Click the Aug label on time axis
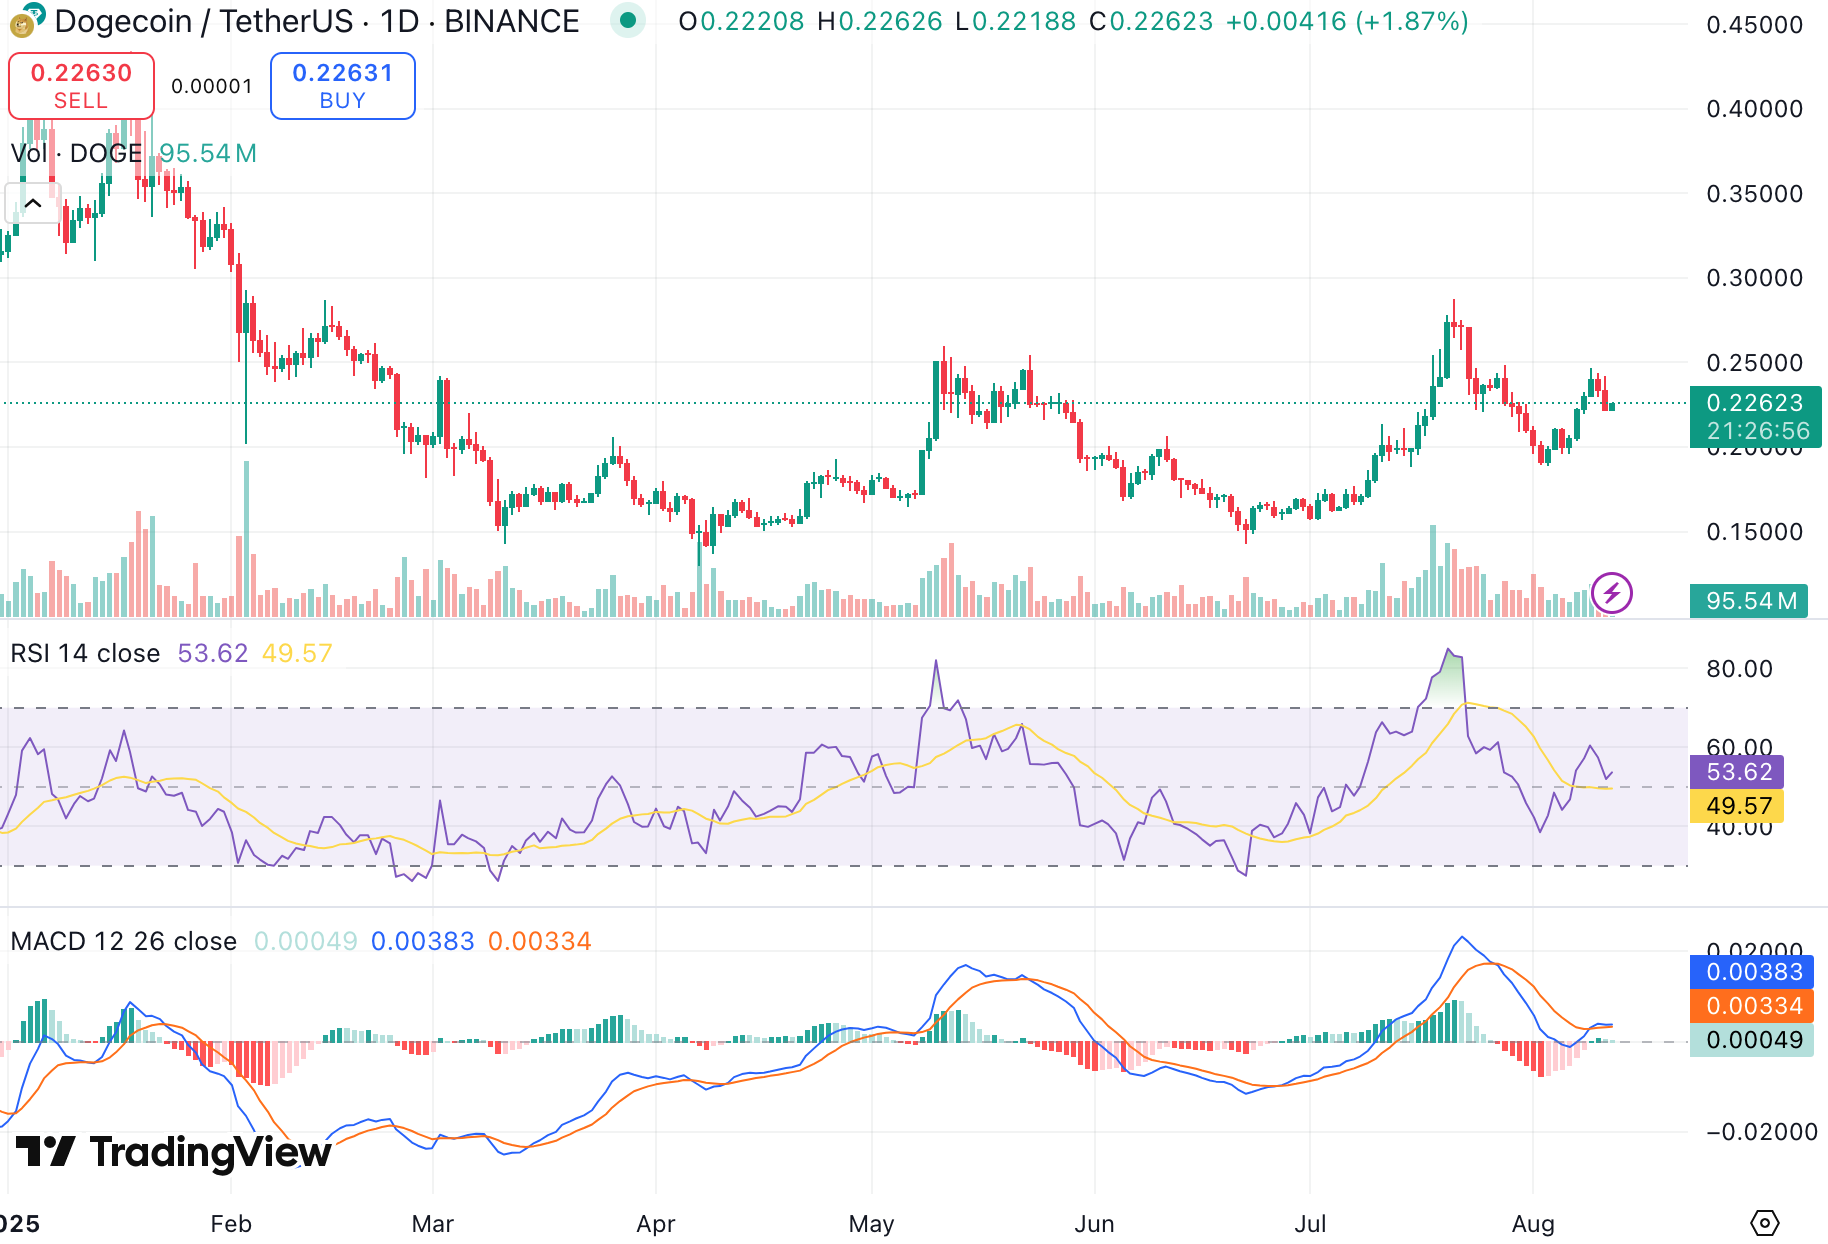The height and width of the screenshot is (1244, 1828). pyautogui.click(x=1533, y=1224)
